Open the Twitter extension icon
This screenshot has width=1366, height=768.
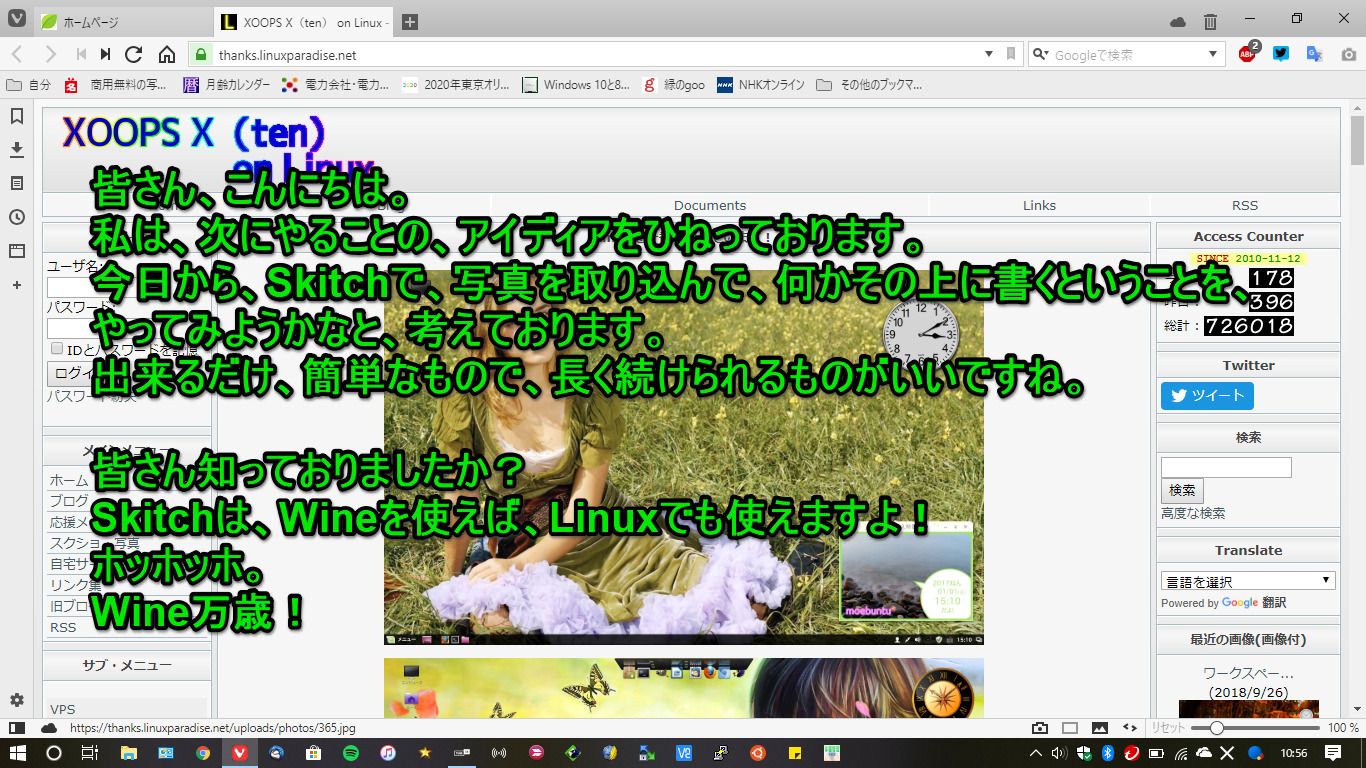tap(1281, 54)
